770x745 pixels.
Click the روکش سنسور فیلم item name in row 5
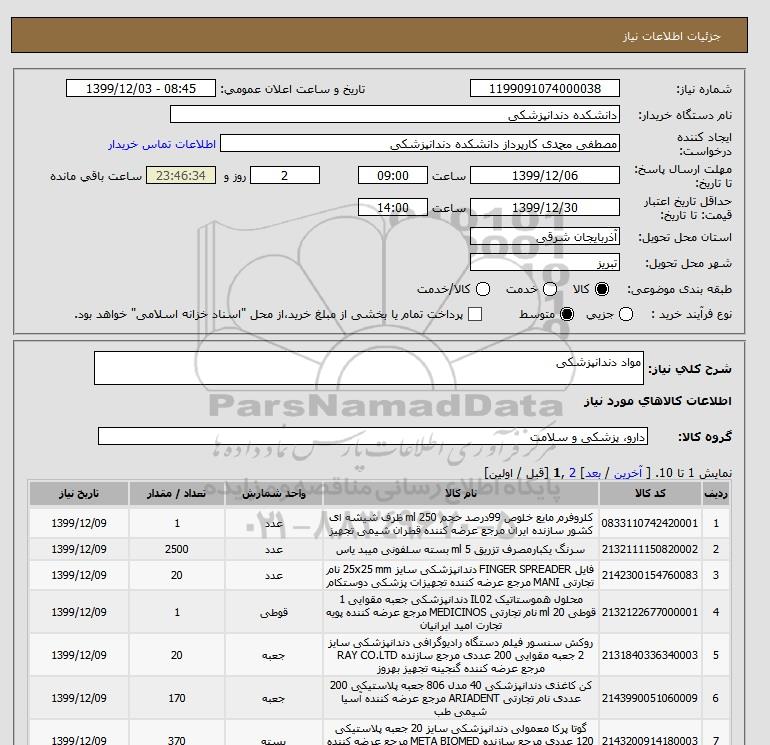[461, 655]
